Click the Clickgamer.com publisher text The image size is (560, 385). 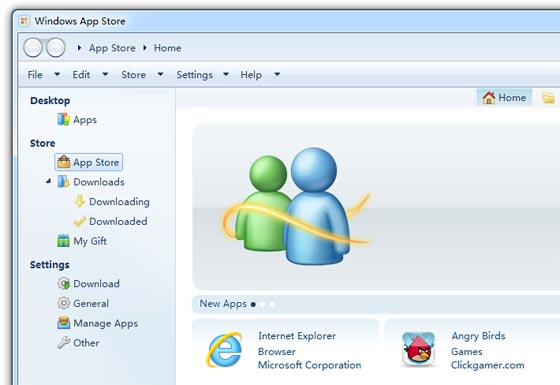488,365
